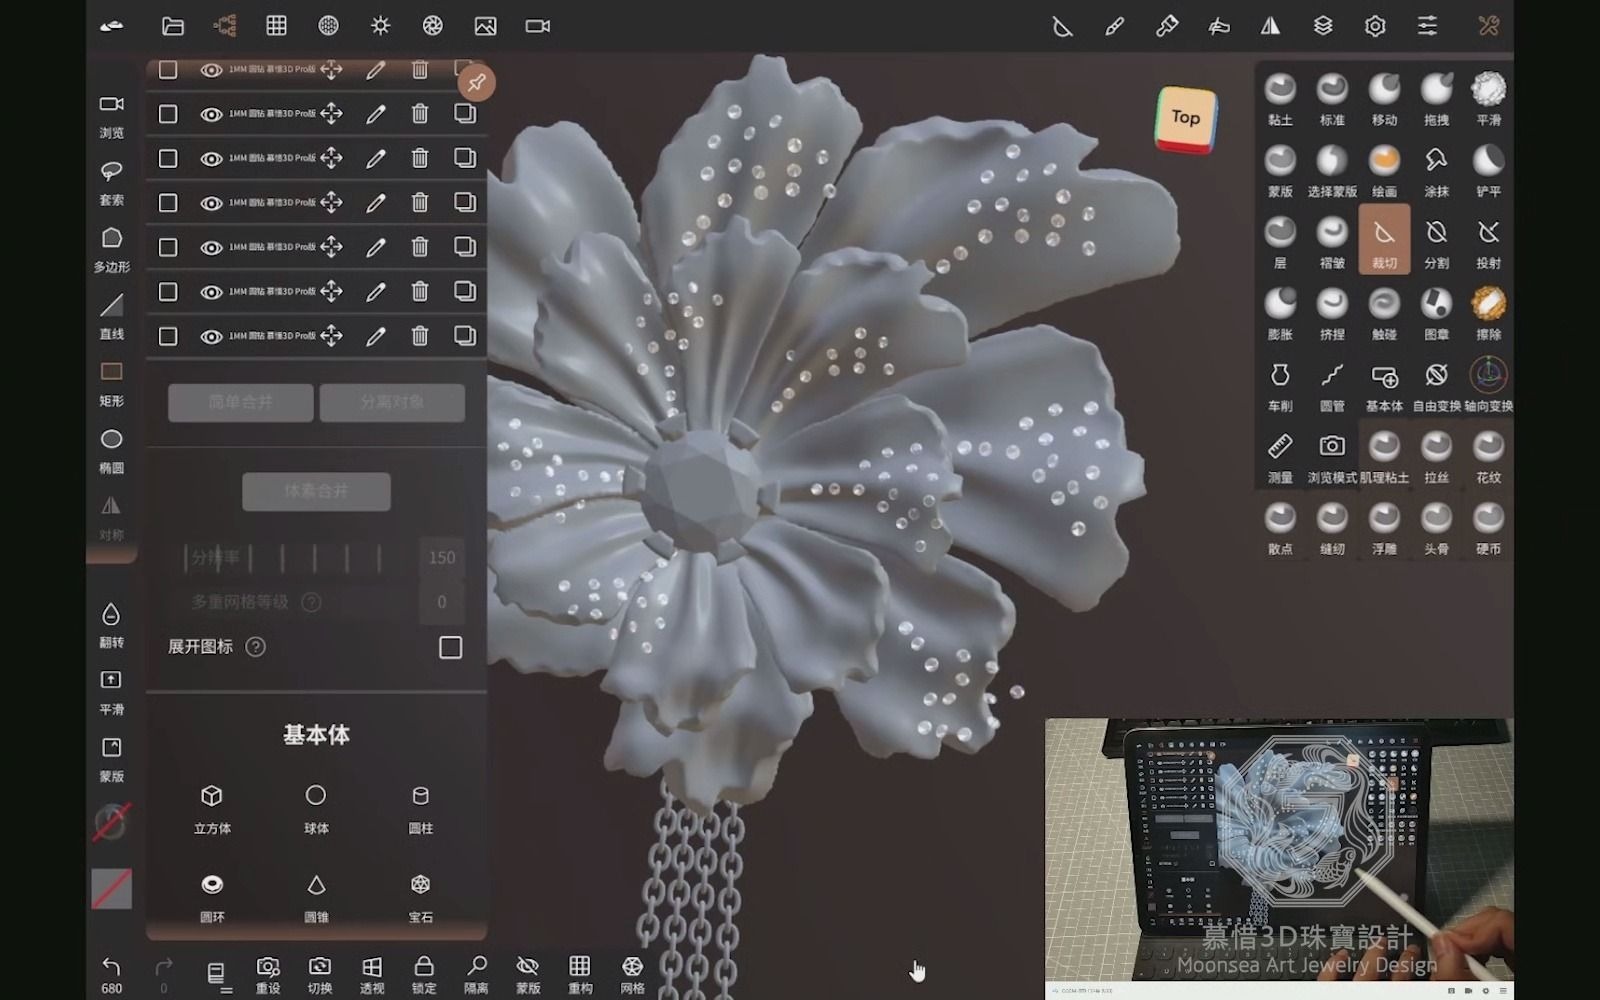1600x1000 pixels.
Task: Pick the 拖拽 drag tool
Action: (1436, 98)
